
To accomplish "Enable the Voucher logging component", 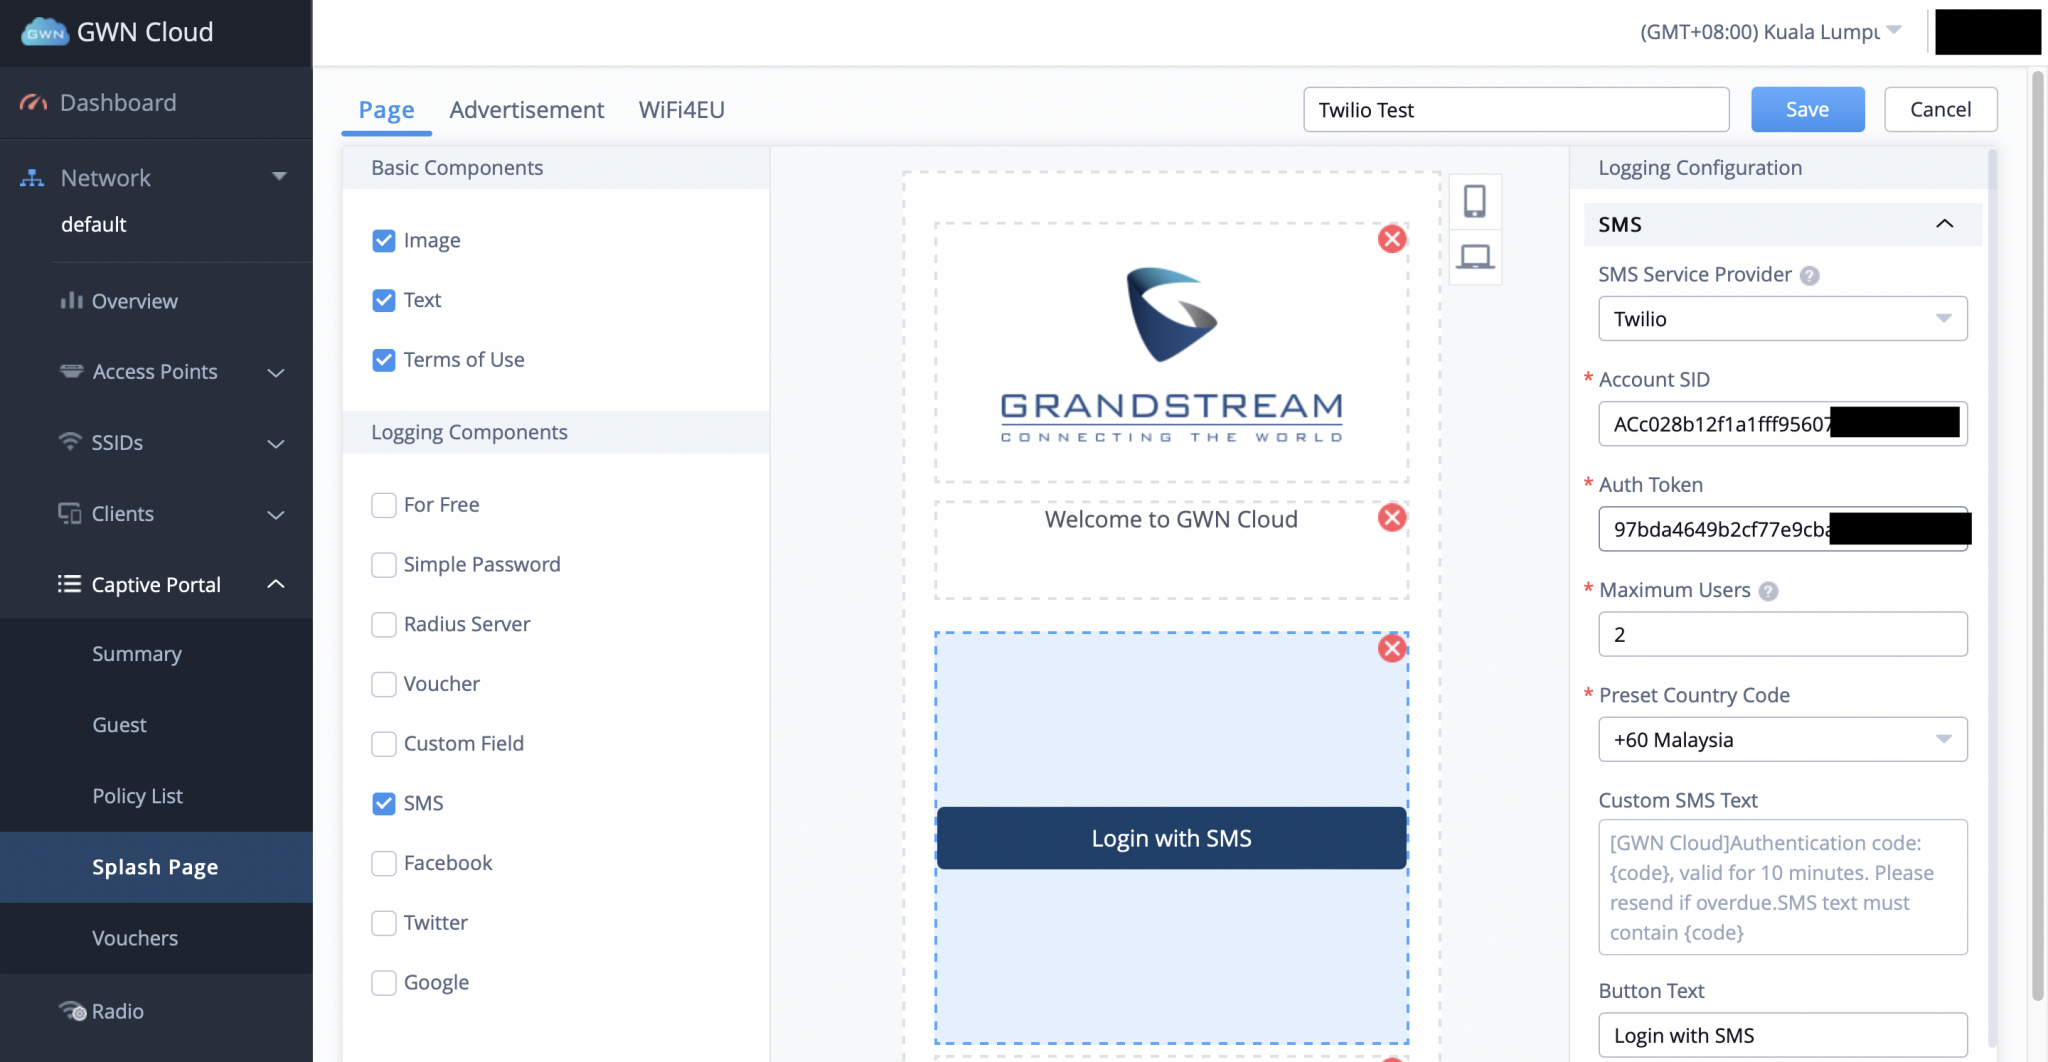I will point(383,684).
